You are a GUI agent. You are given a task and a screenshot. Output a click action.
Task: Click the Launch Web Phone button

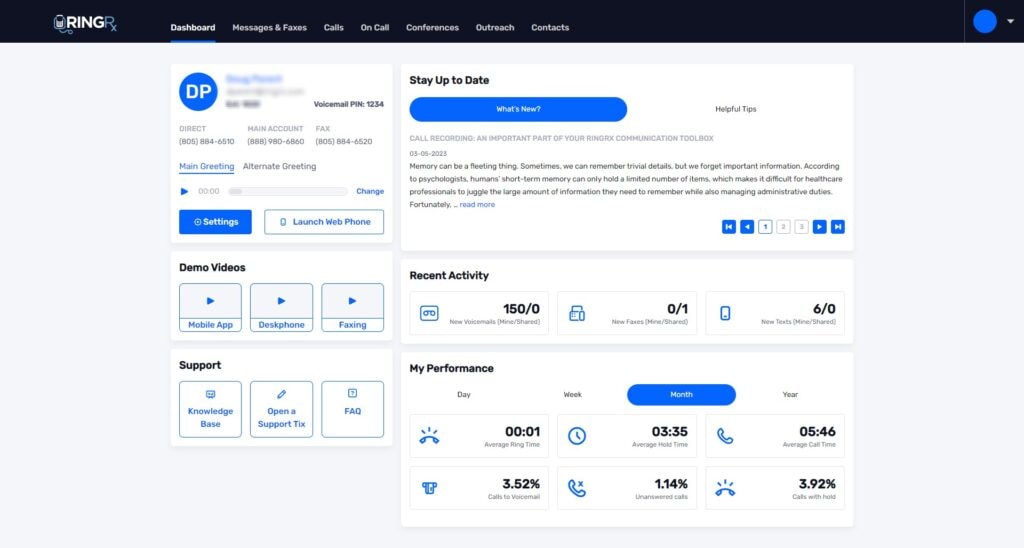[324, 222]
